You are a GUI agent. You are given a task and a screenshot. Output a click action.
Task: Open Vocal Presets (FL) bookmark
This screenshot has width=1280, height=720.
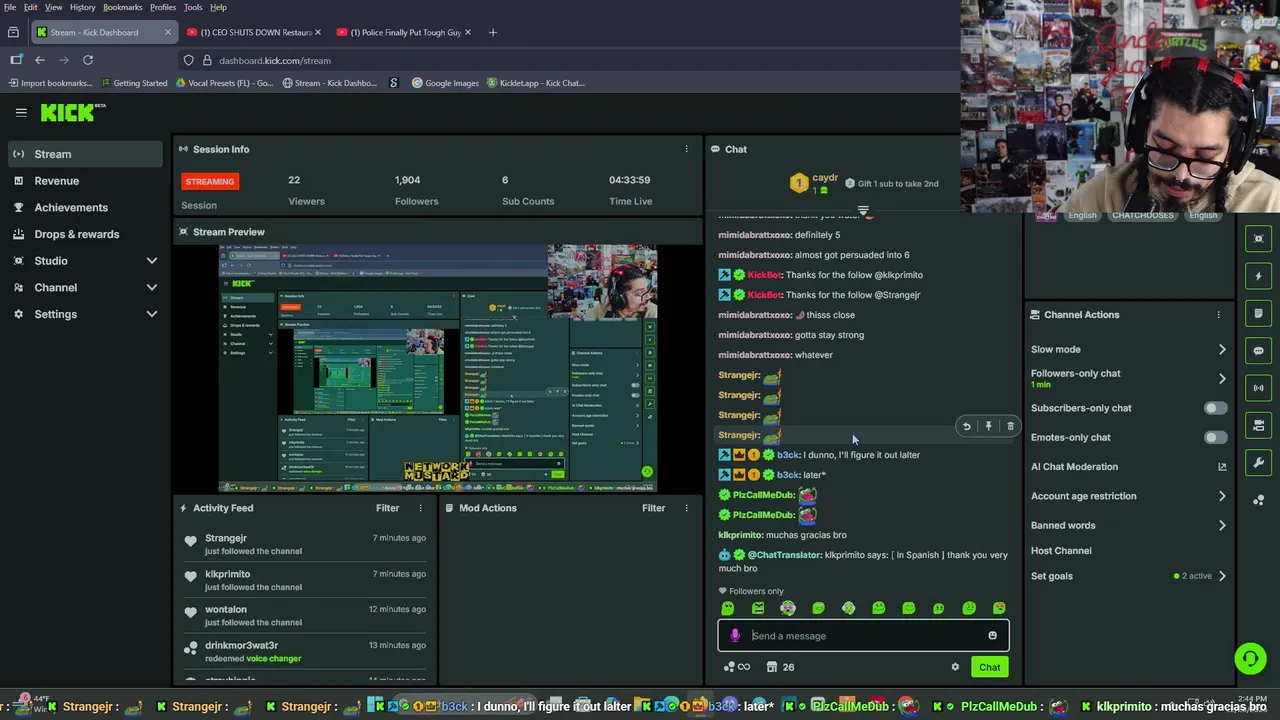(223, 83)
